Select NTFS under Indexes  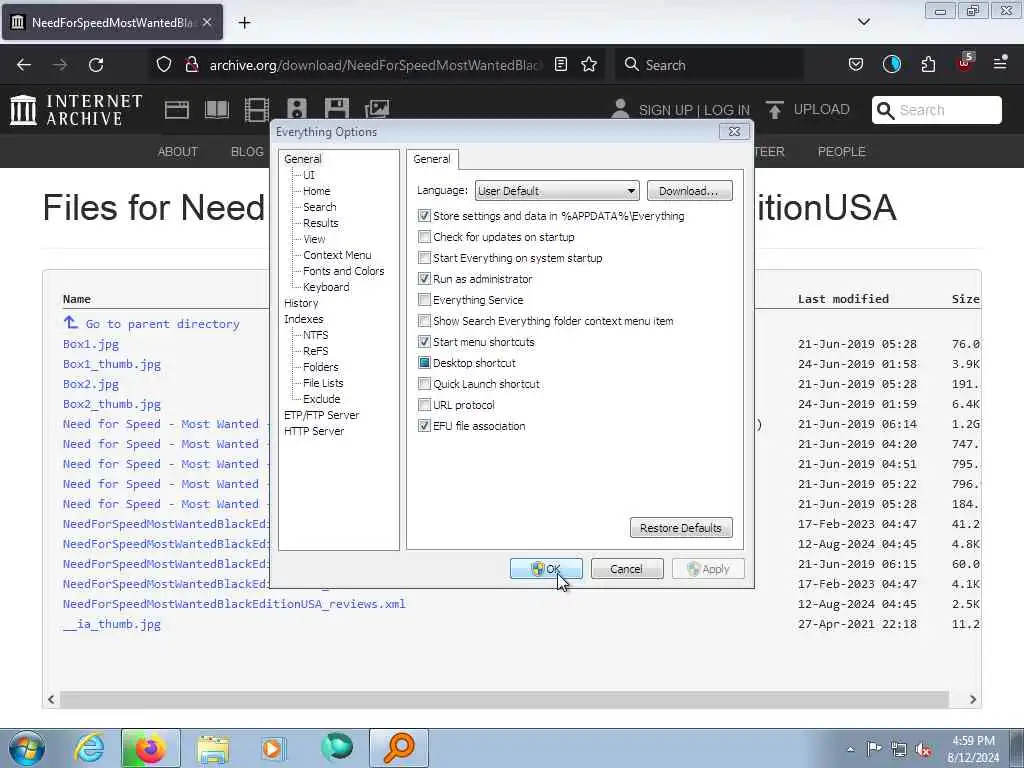pyautogui.click(x=315, y=335)
